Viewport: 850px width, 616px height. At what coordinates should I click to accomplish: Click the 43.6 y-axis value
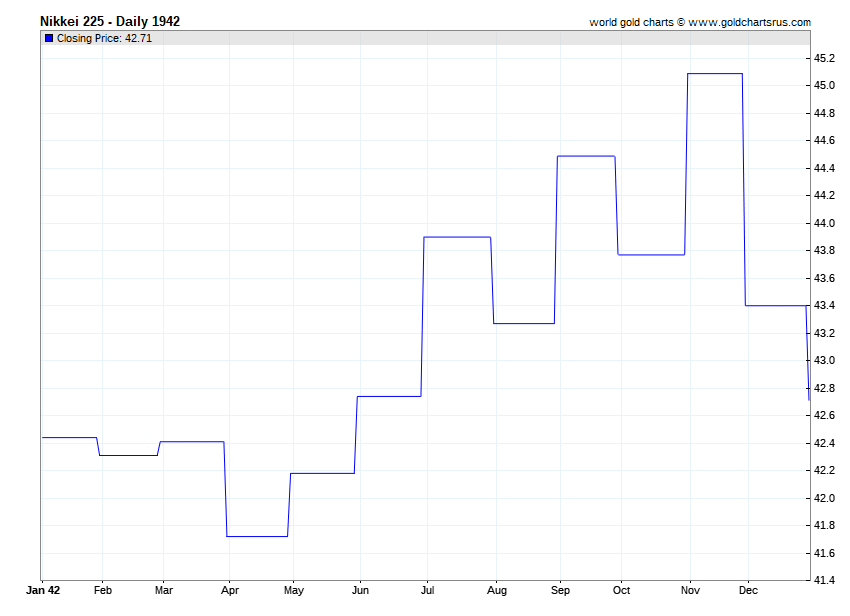coord(824,278)
